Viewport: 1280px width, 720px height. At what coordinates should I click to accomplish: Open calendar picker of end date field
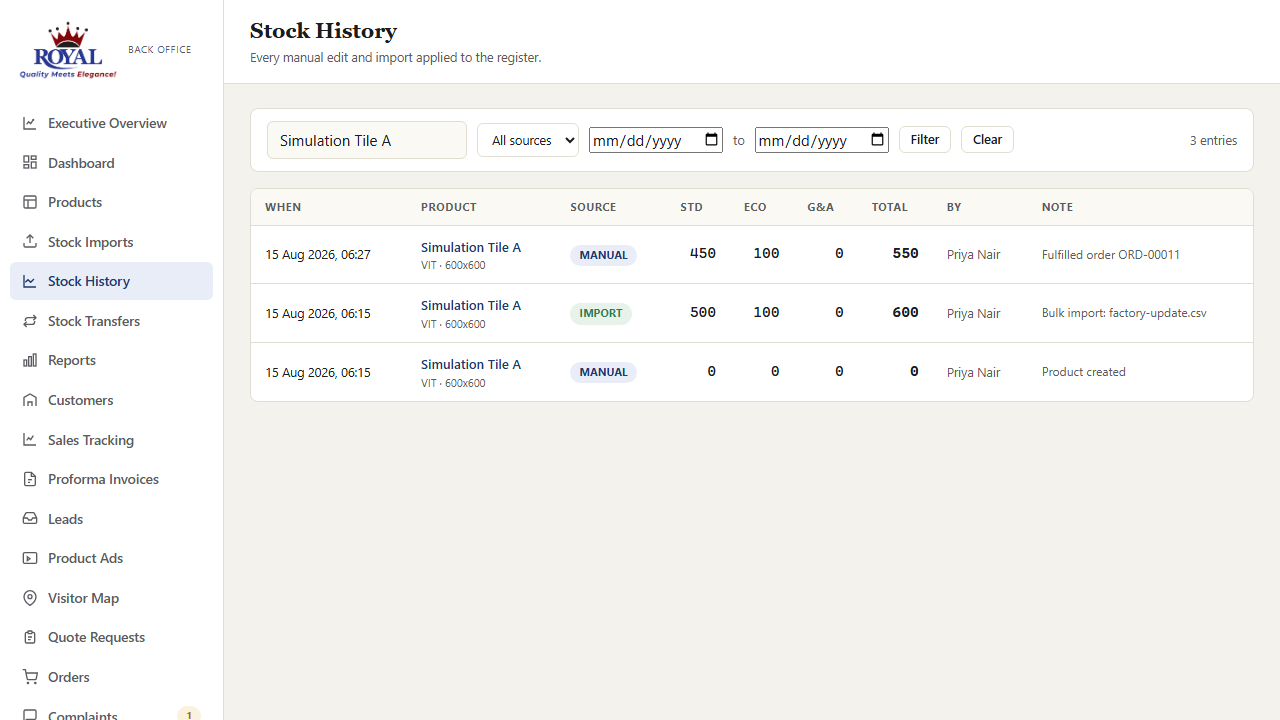(878, 140)
